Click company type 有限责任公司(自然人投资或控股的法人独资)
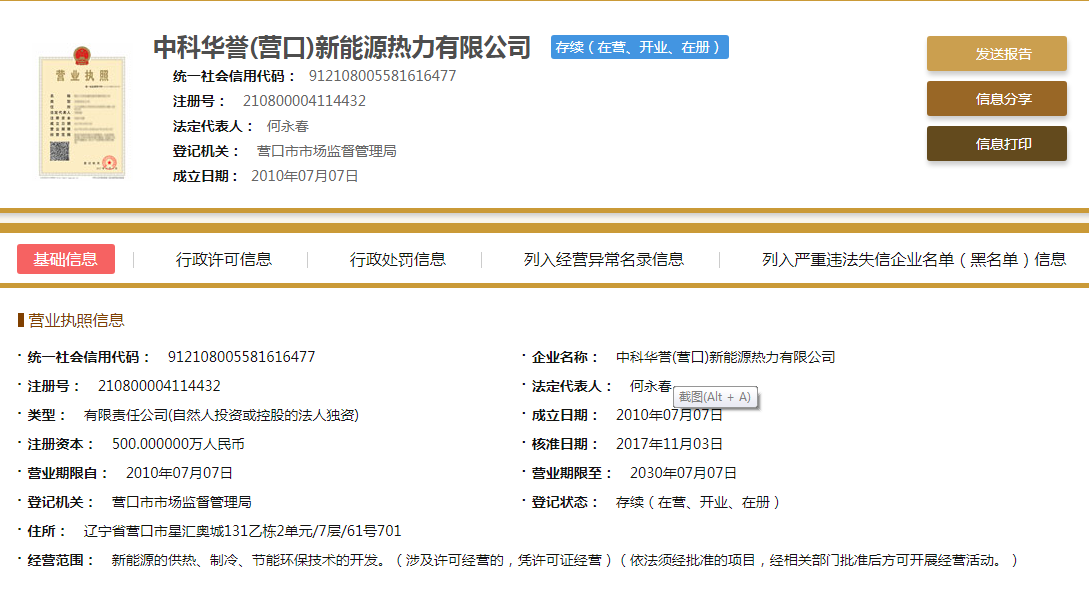 click(221, 415)
